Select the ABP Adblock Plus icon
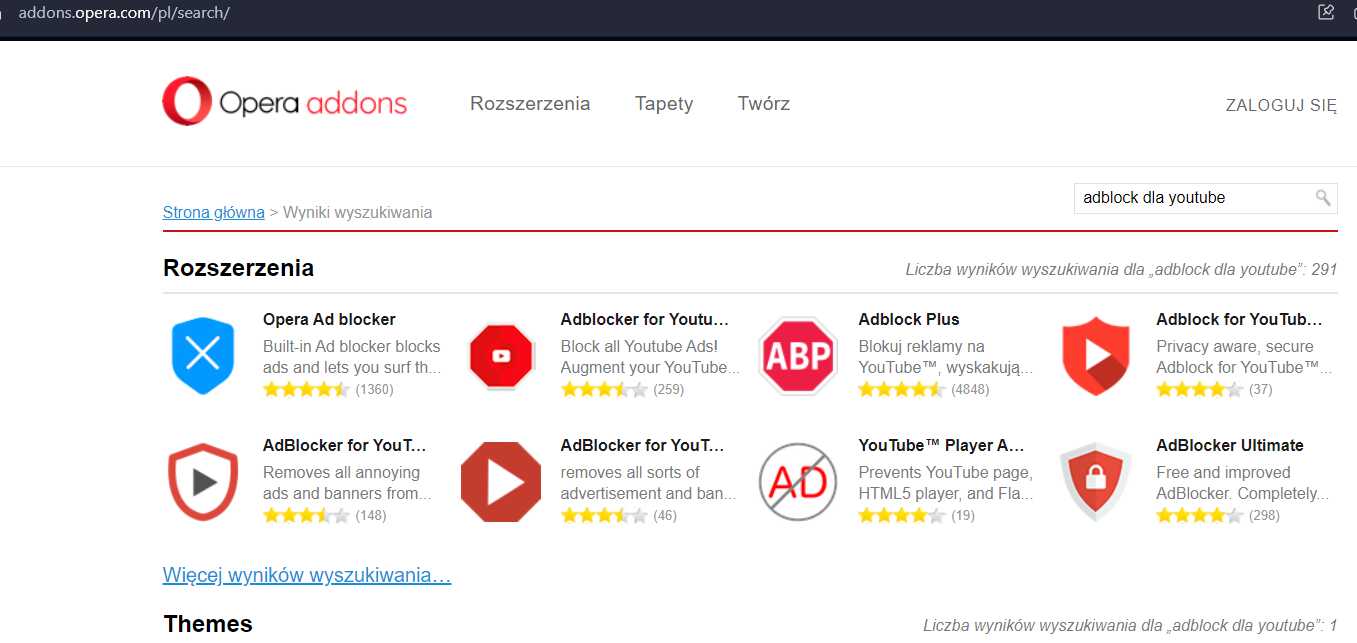 (798, 356)
